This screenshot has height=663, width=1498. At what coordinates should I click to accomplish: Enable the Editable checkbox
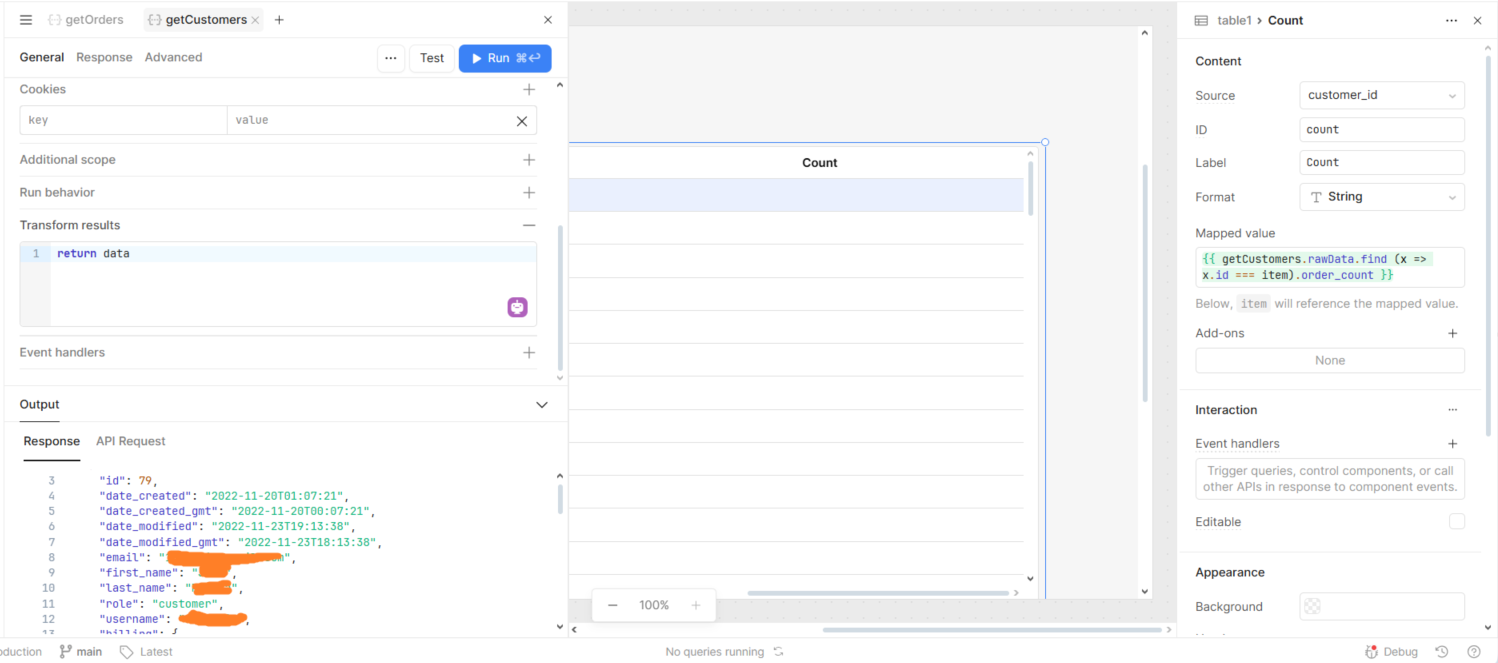[1456, 522]
